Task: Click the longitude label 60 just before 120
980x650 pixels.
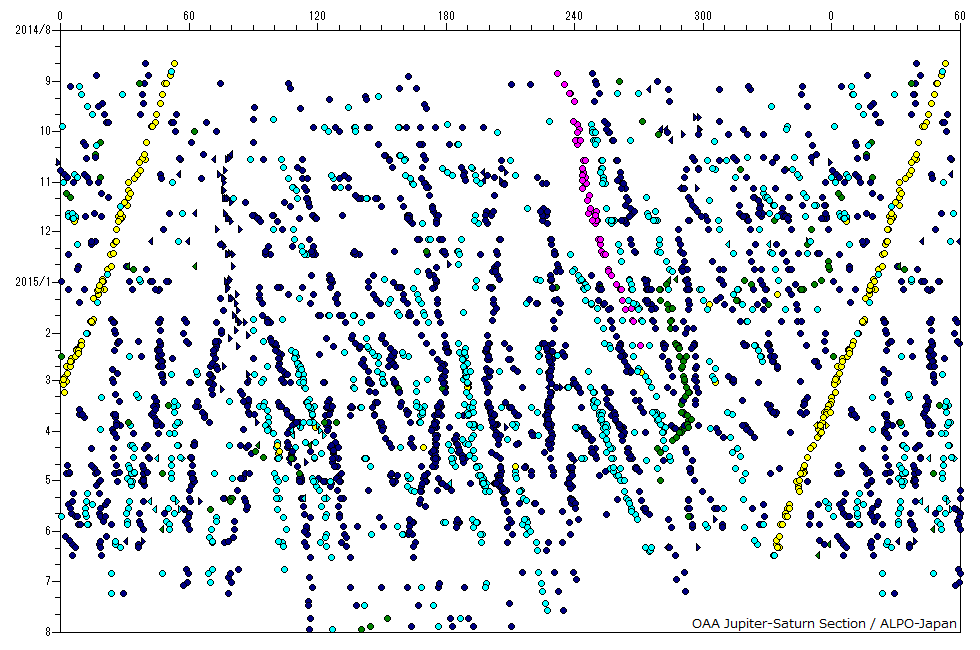Action: point(189,16)
